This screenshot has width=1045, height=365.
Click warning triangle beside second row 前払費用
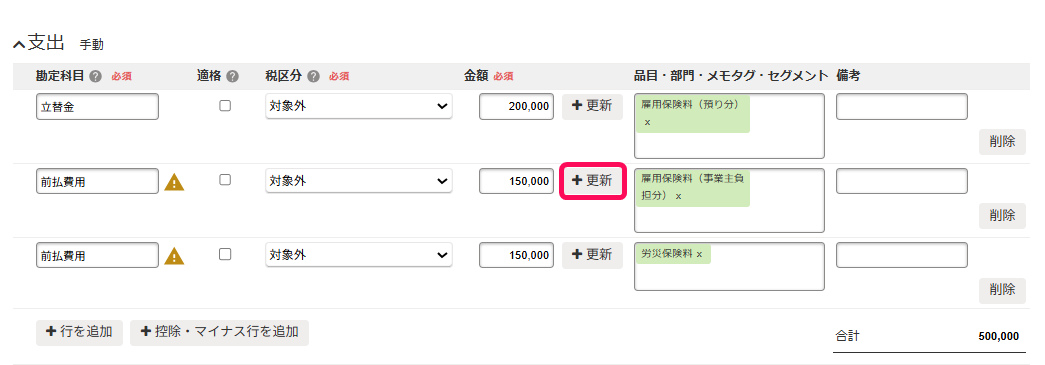coord(174,182)
